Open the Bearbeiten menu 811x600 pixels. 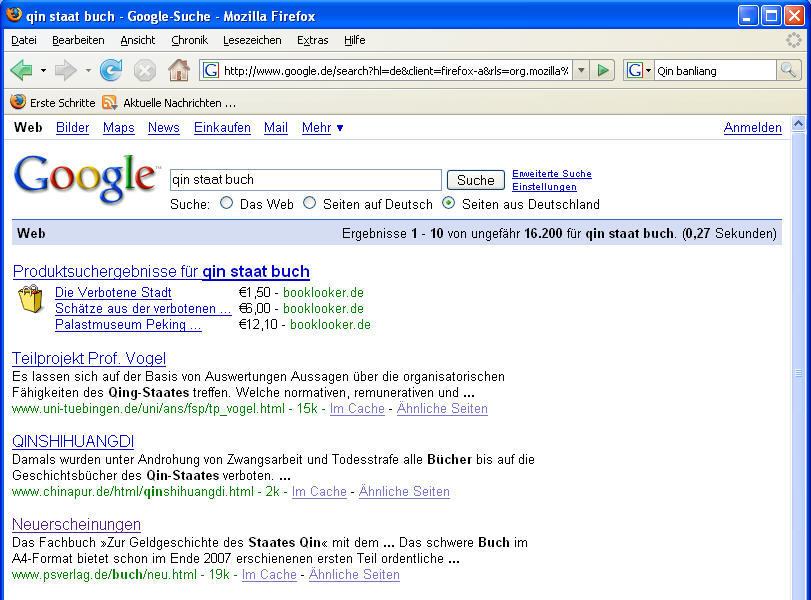(x=78, y=40)
